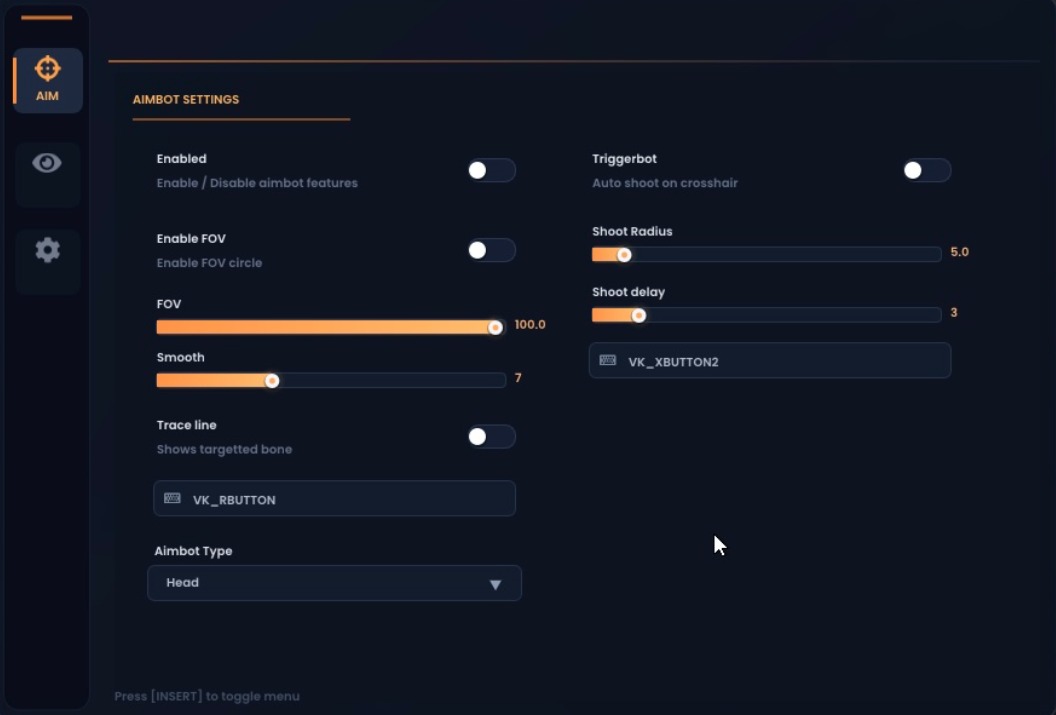
Task: Click the Shoot Radius slider handle
Action: point(624,255)
